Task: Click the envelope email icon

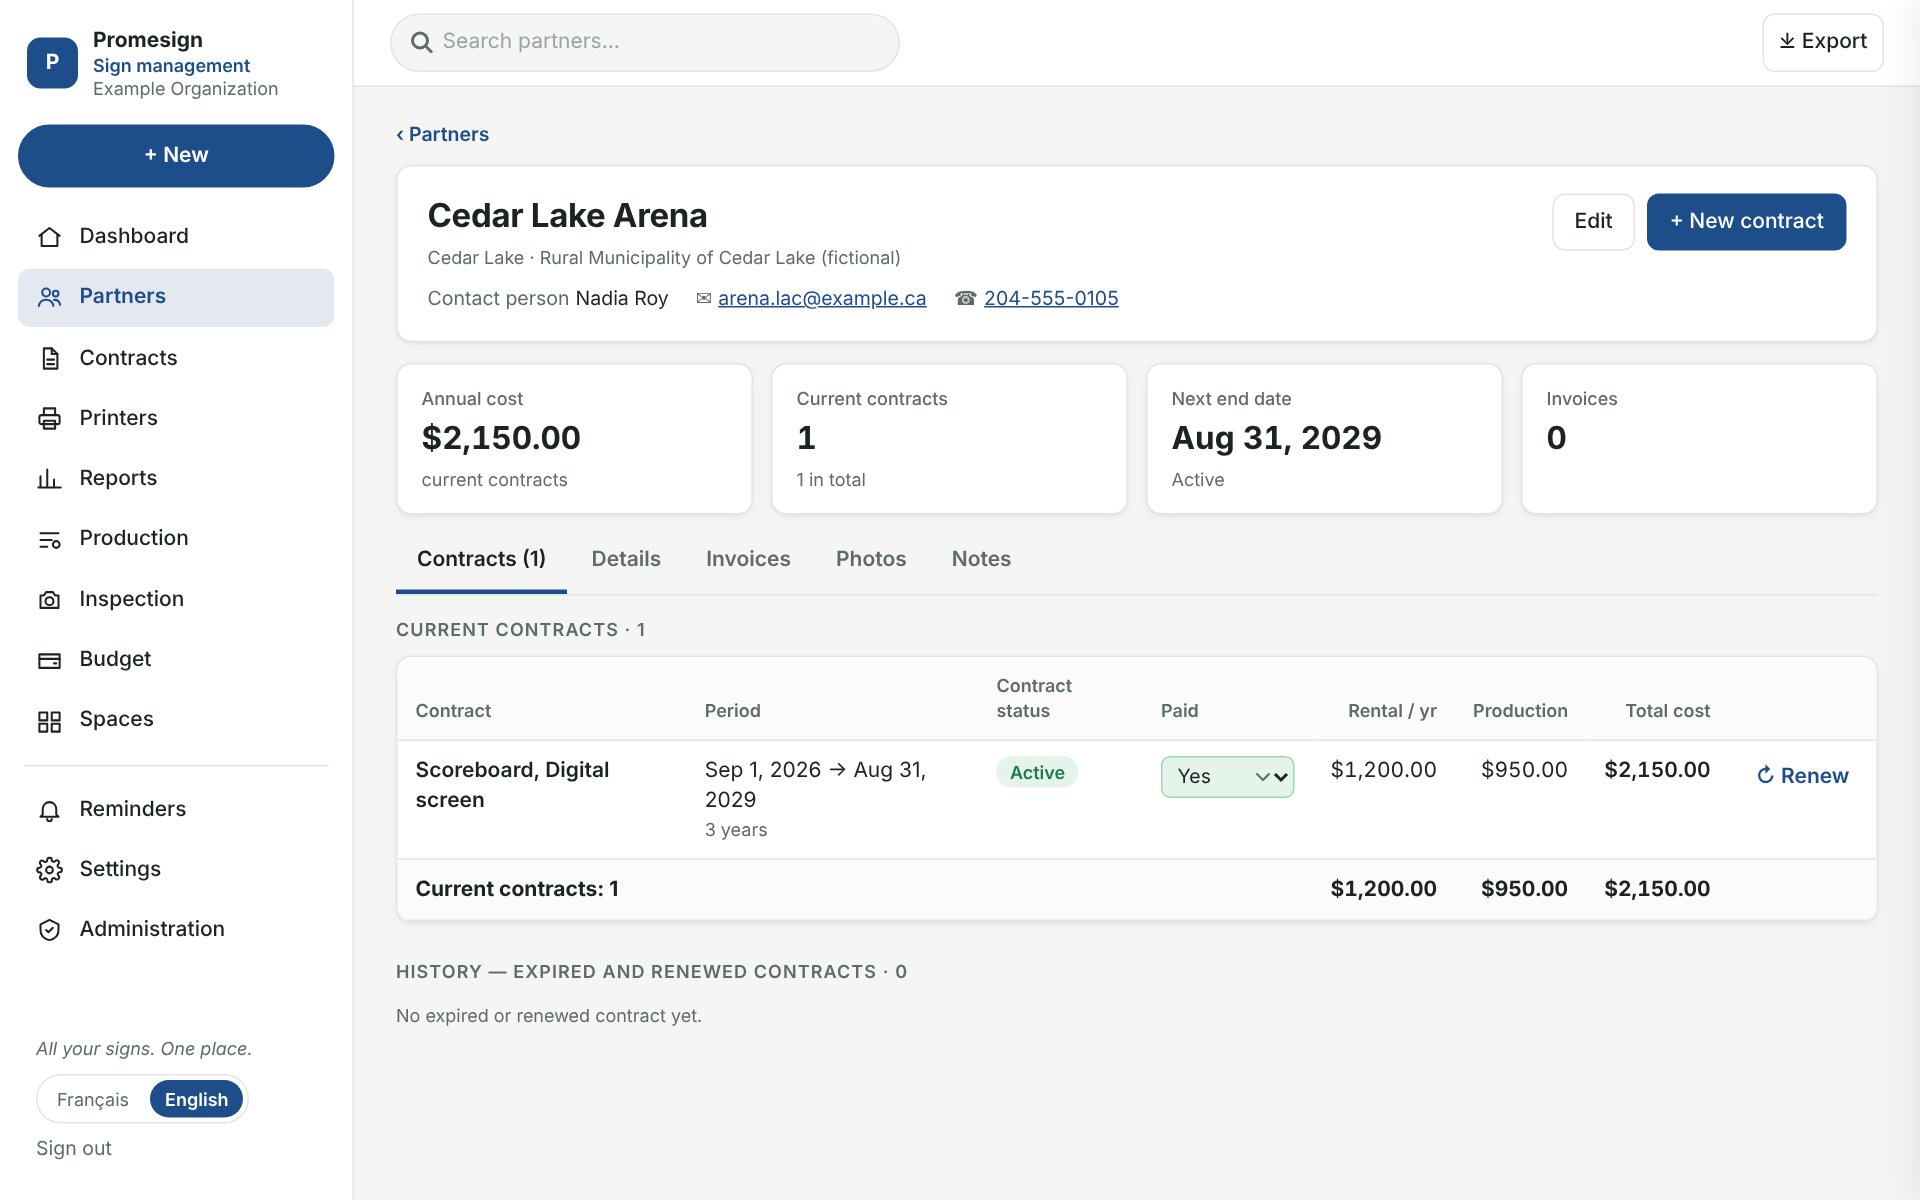Action: (x=704, y=298)
